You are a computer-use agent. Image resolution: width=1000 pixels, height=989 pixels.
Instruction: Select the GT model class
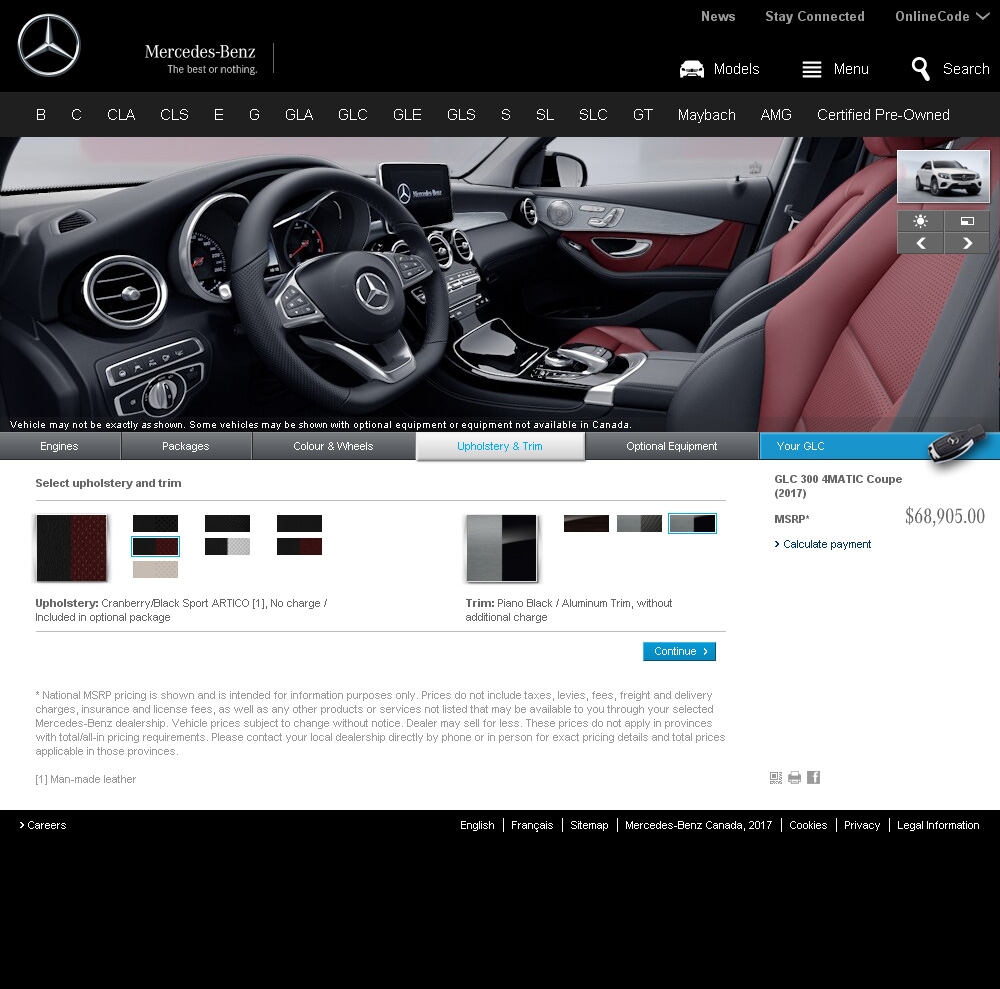pos(643,115)
